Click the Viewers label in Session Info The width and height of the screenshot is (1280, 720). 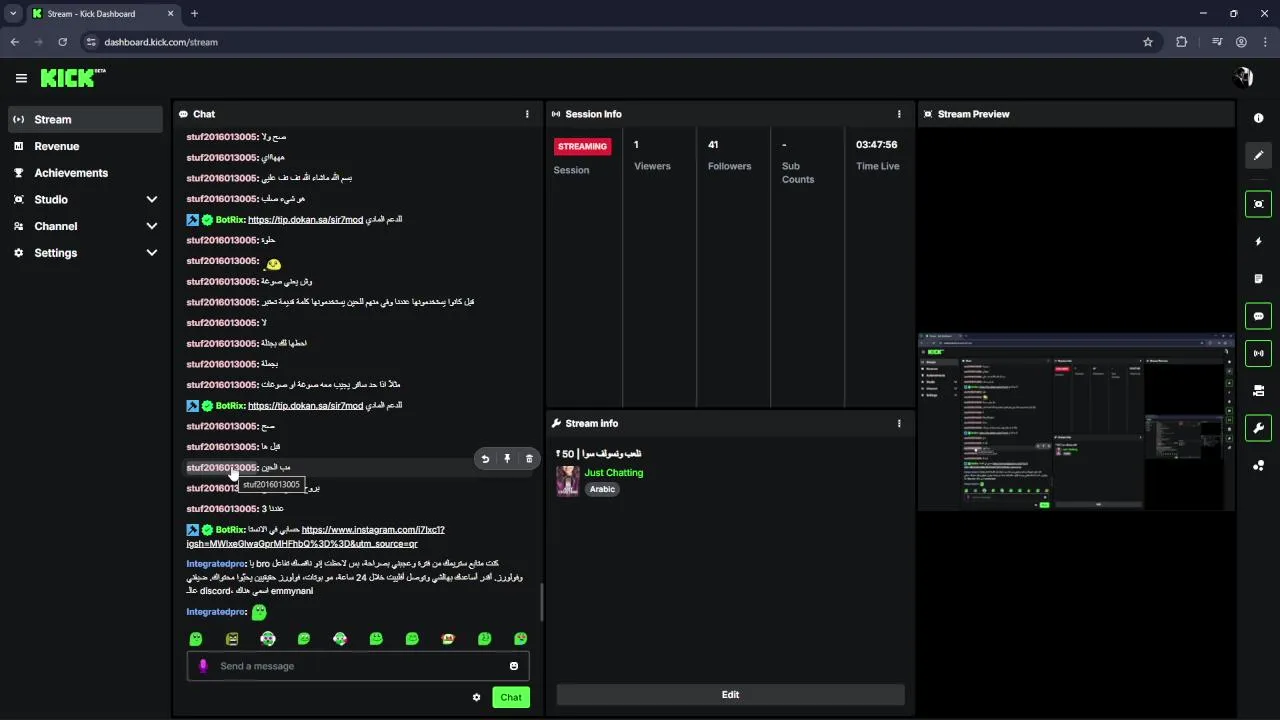652,166
